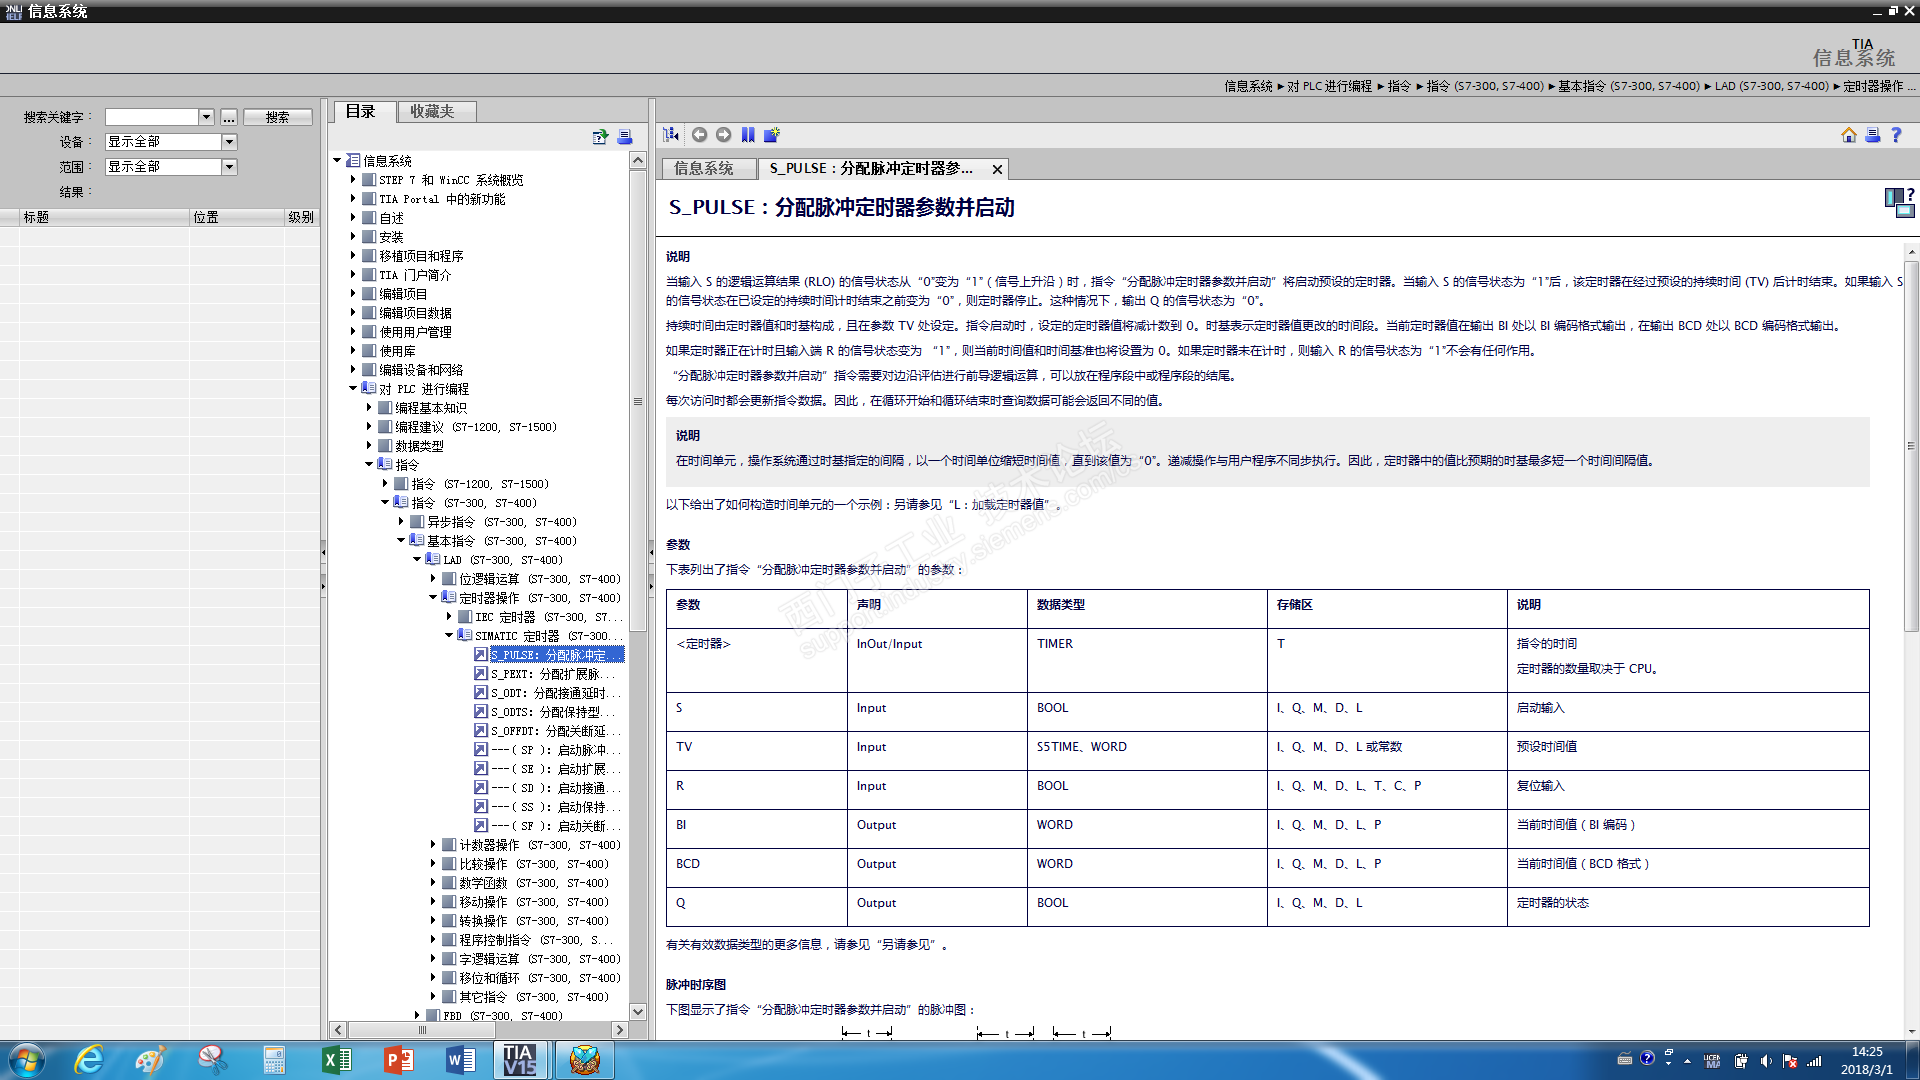Open S_ODT 分配接通延时 topic in tree

pos(553,693)
